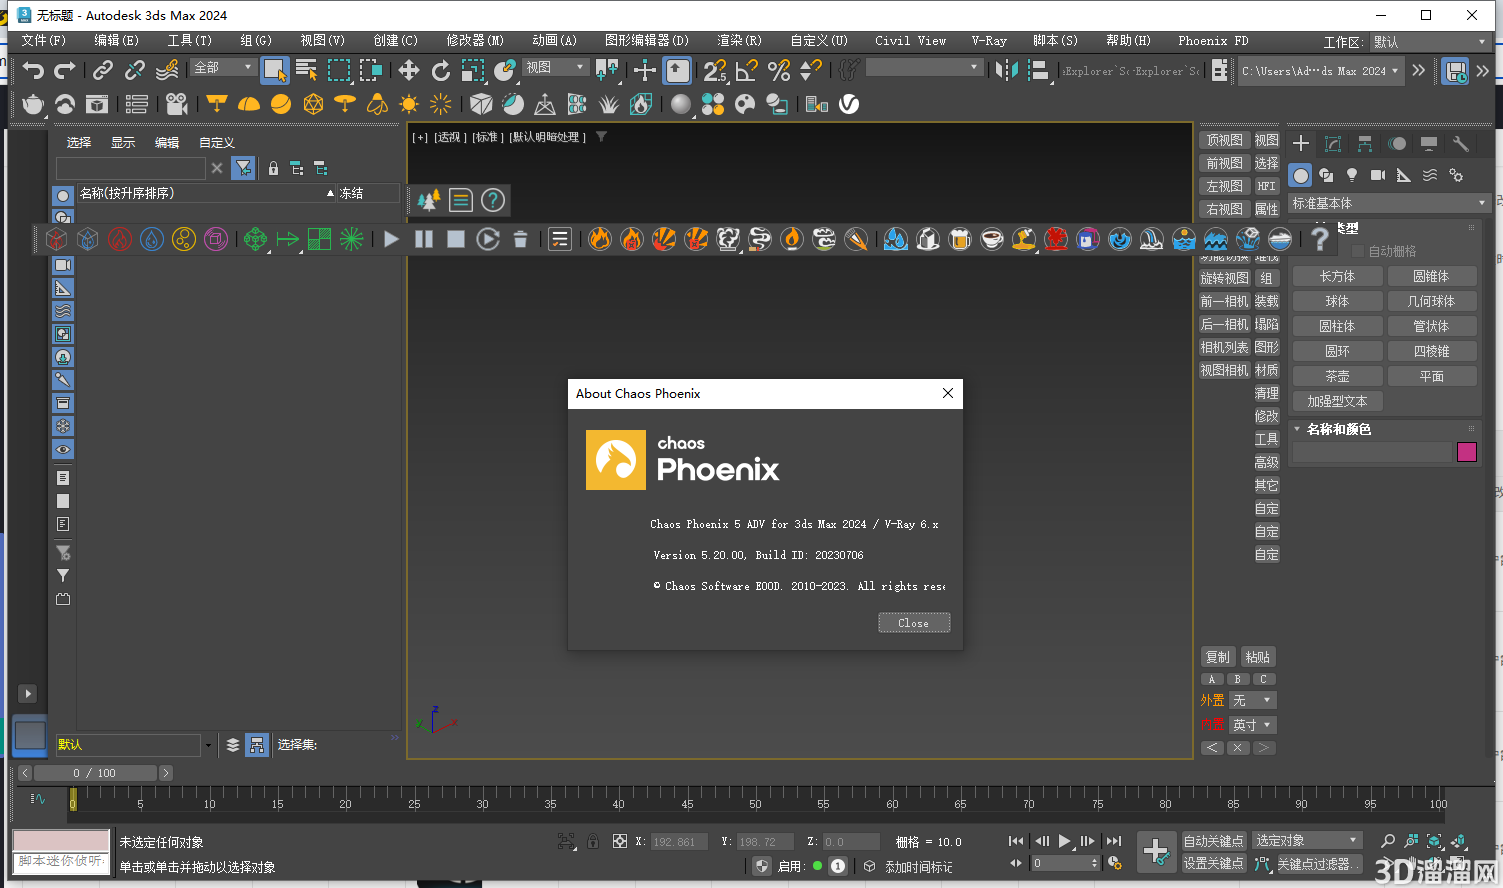Screen dimensions: 1503x888
Task: Click the Phoenix Ocean toolbar icon
Action: 1183,239
